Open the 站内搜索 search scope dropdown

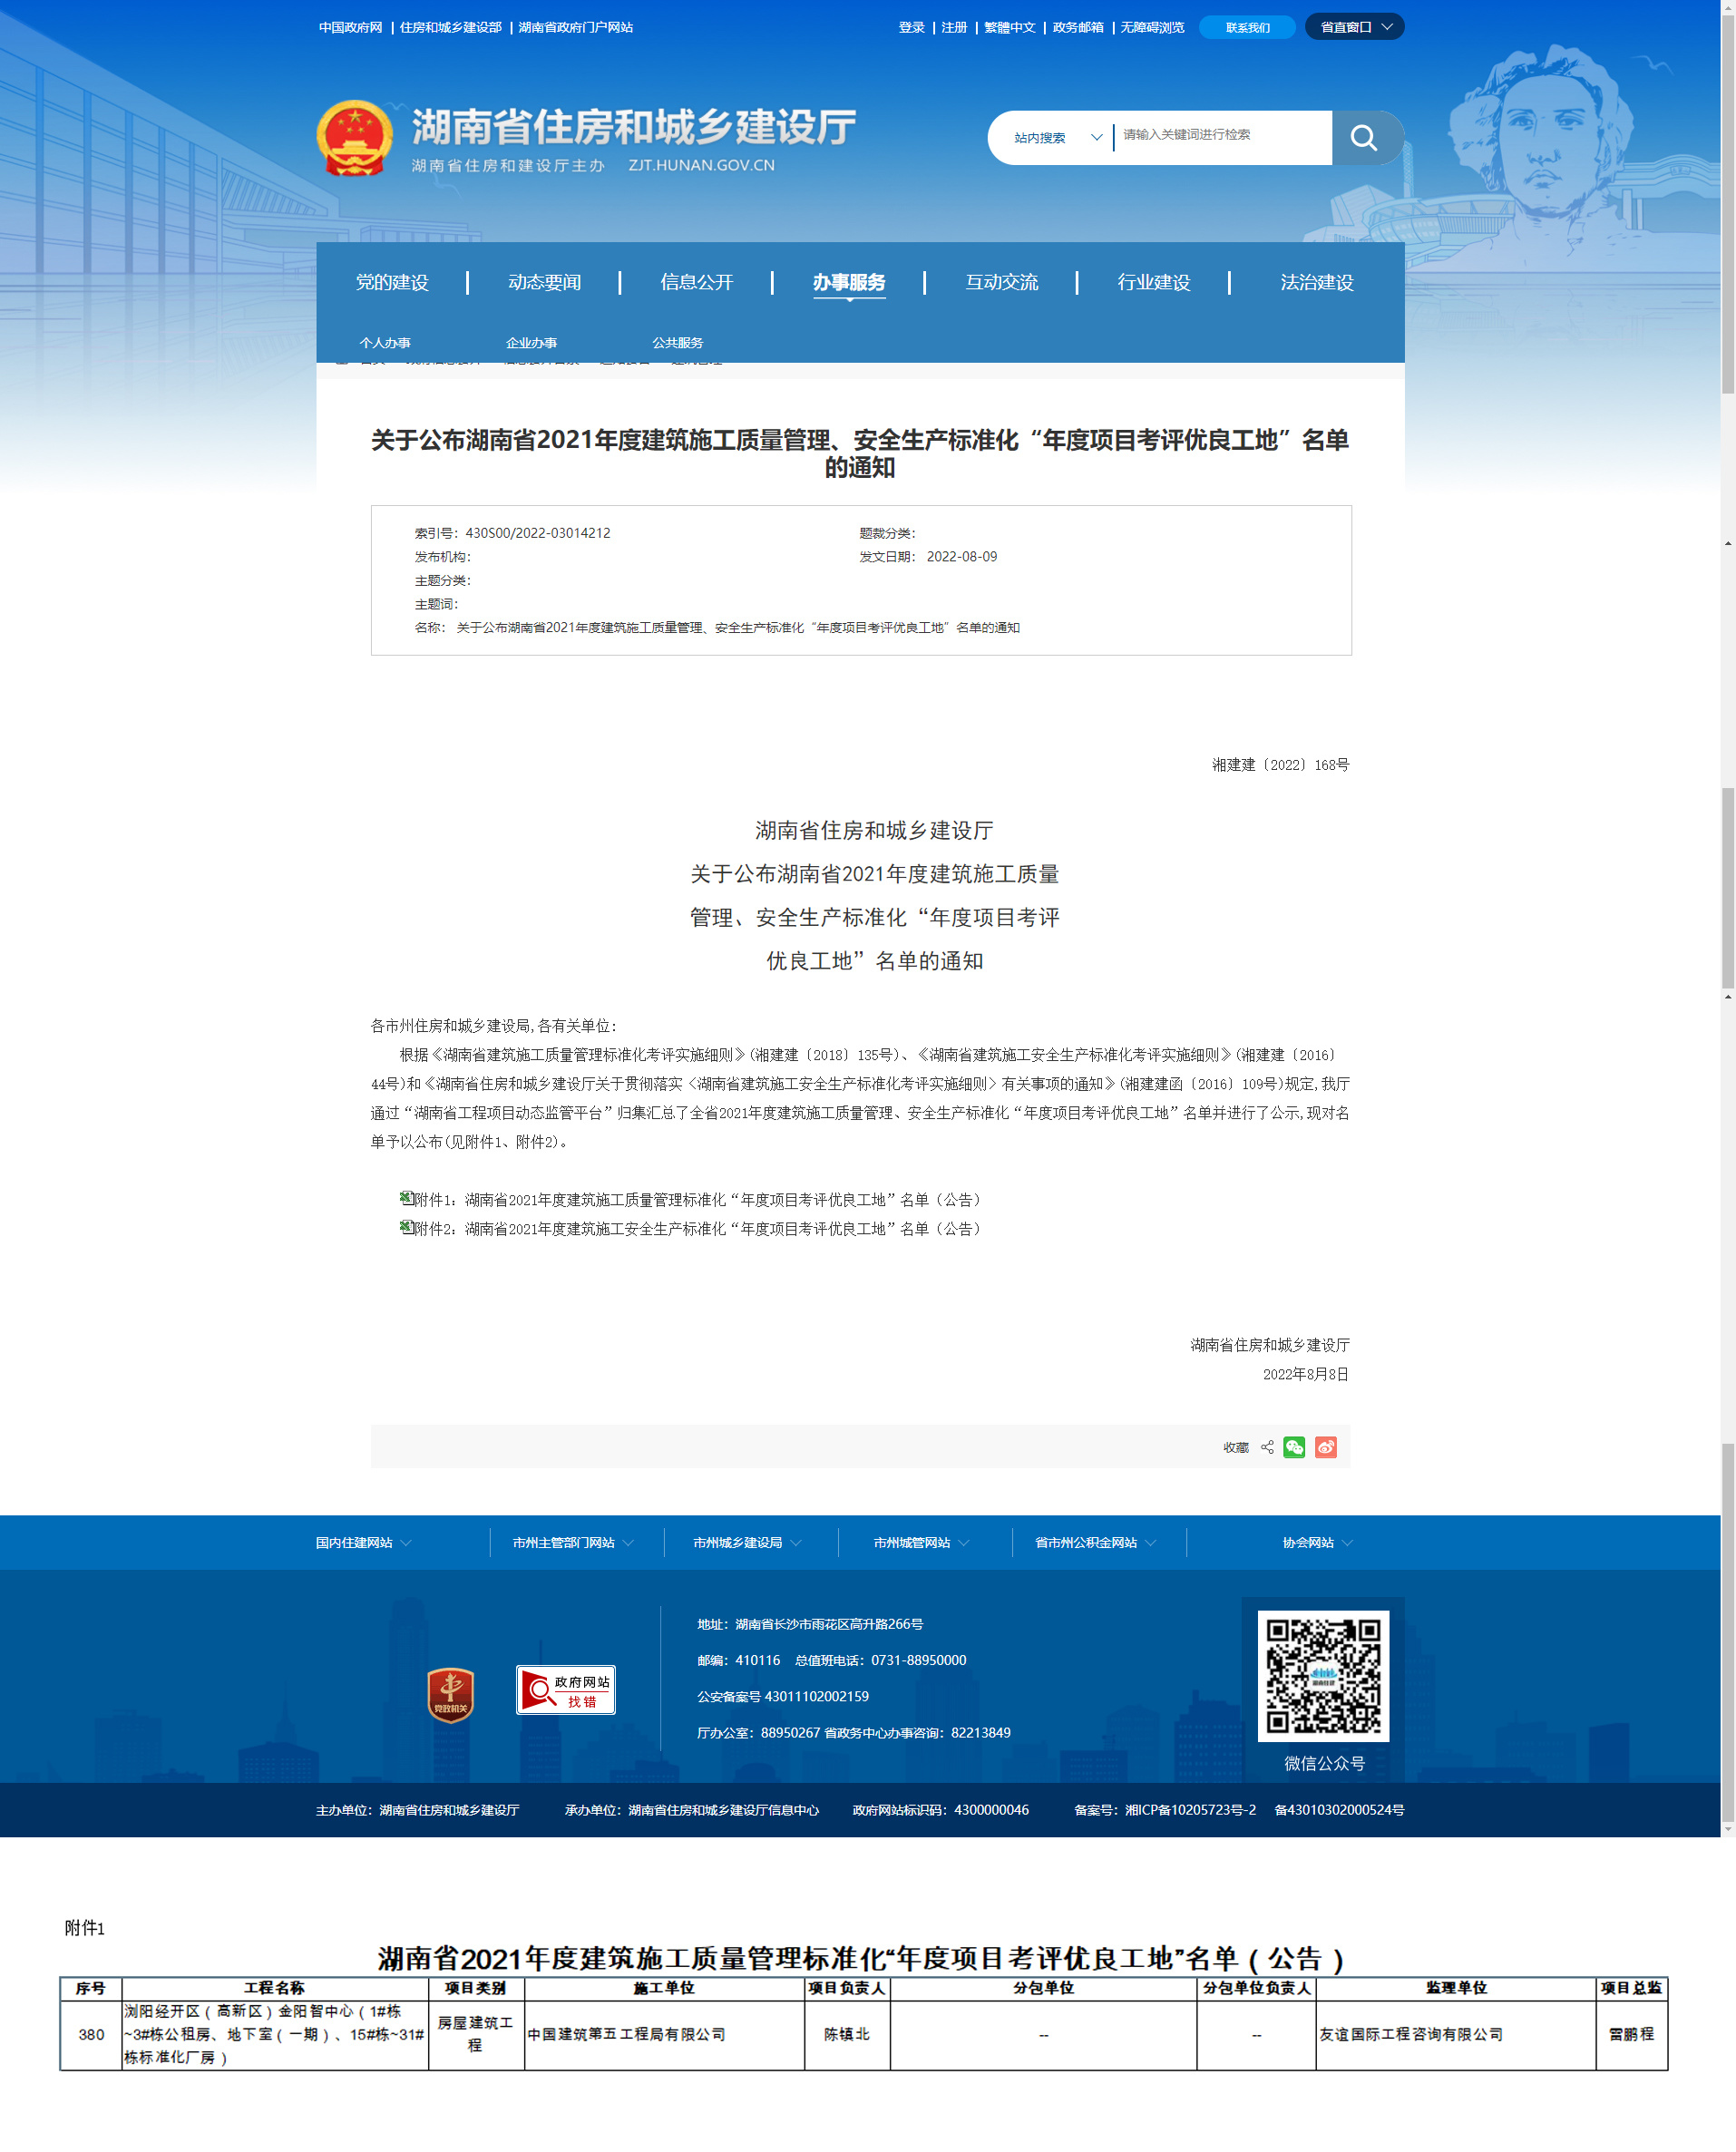tap(1056, 138)
